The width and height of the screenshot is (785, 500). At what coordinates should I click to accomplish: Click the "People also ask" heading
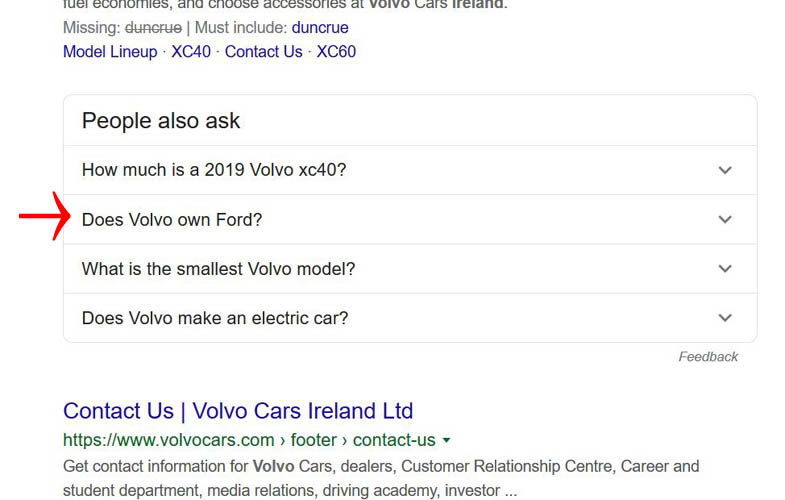(161, 121)
